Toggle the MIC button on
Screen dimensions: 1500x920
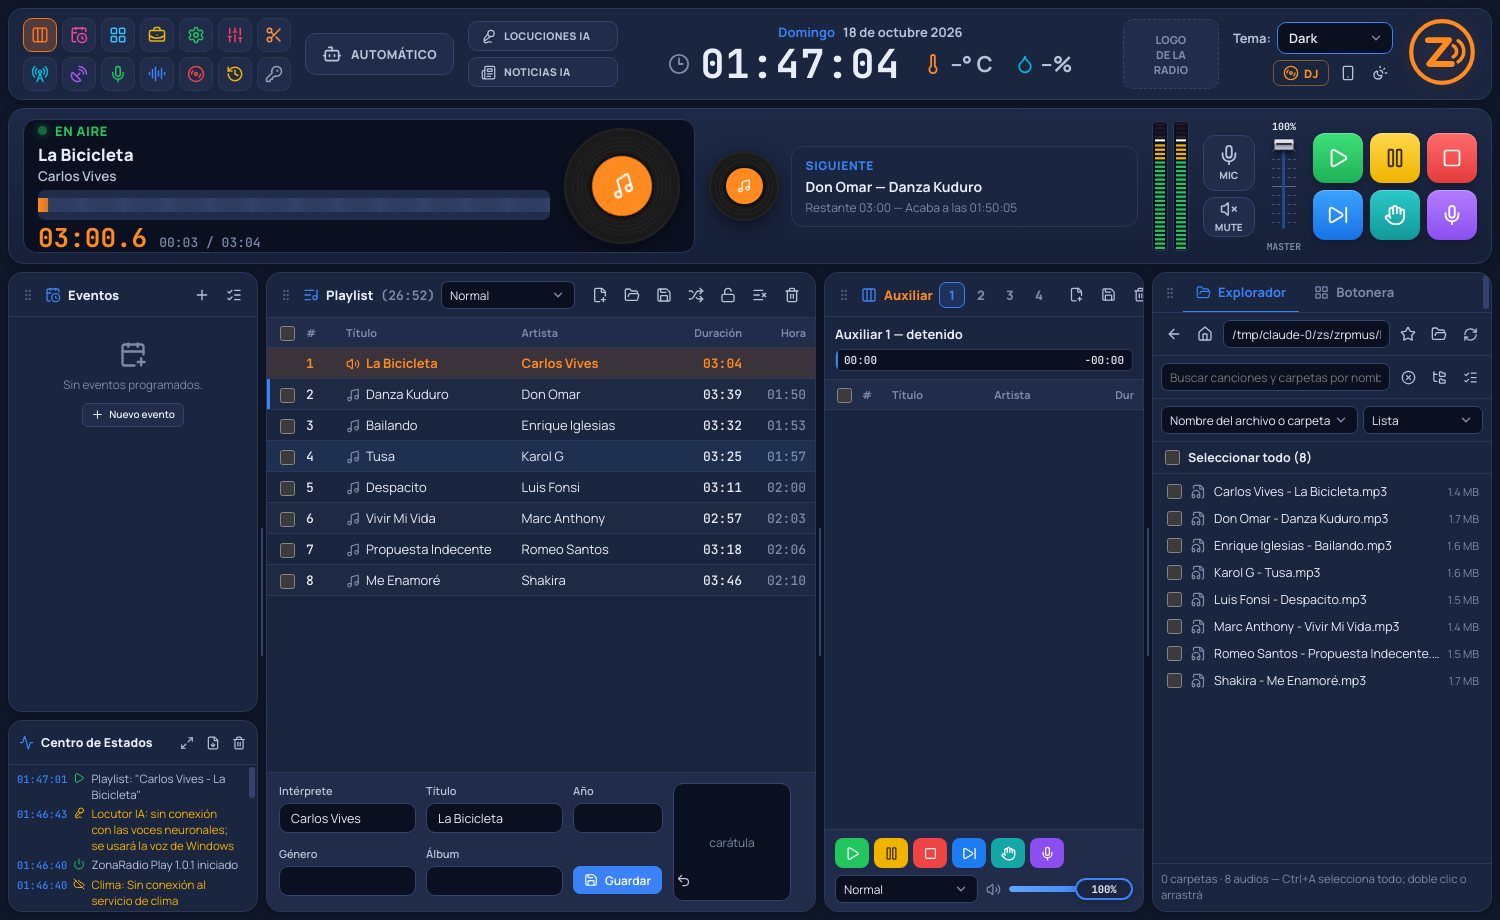pyautogui.click(x=1229, y=163)
